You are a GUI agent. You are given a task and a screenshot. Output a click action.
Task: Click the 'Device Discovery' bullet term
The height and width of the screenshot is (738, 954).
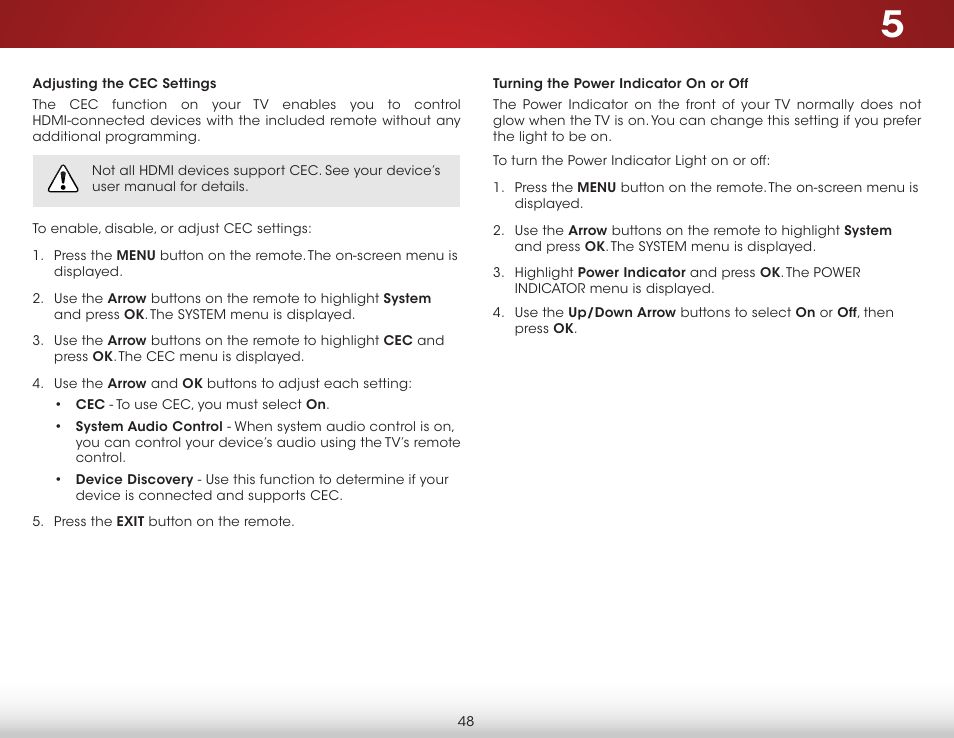[134, 479]
